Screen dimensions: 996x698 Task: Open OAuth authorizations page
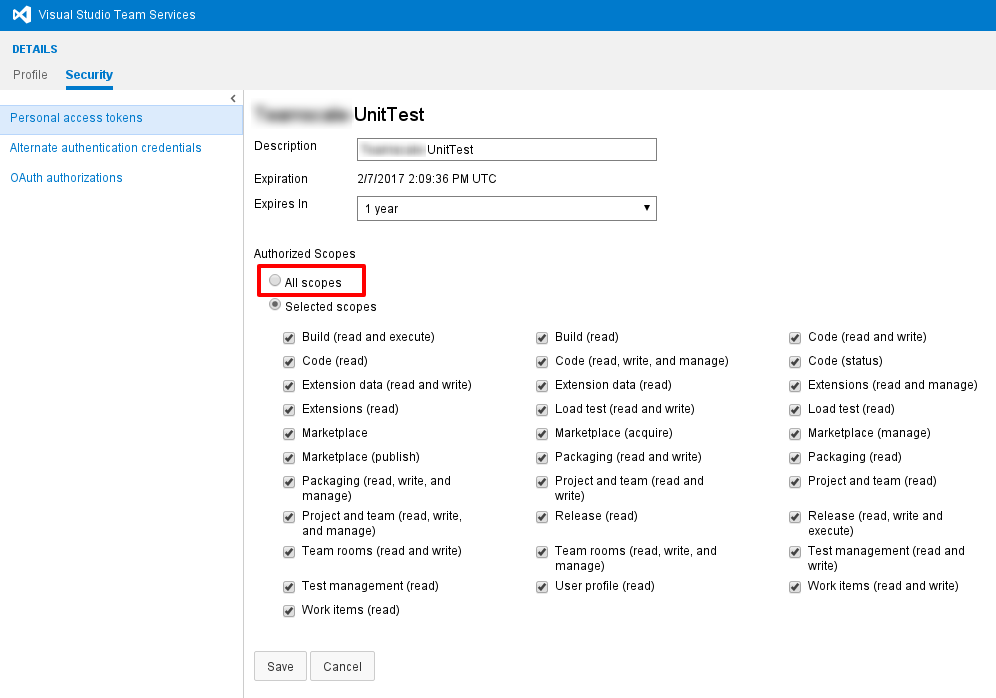(66, 178)
